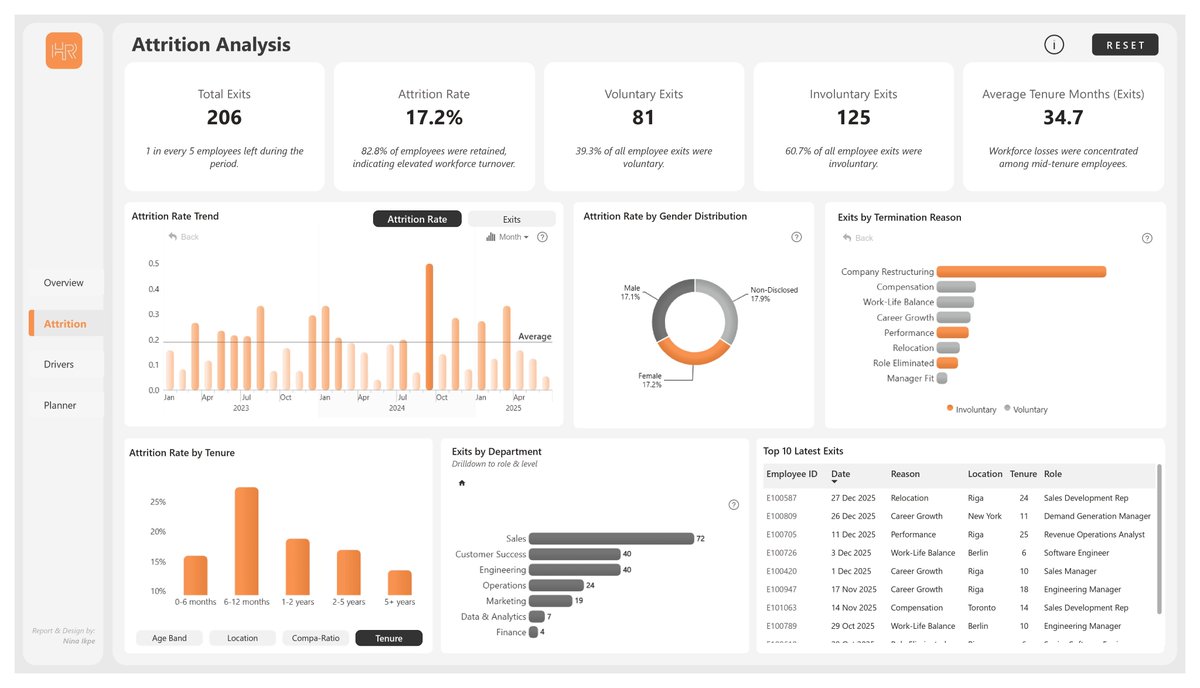Select employee row E100809
The height and width of the screenshot is (688, 1200).
(x=958, y=516)
